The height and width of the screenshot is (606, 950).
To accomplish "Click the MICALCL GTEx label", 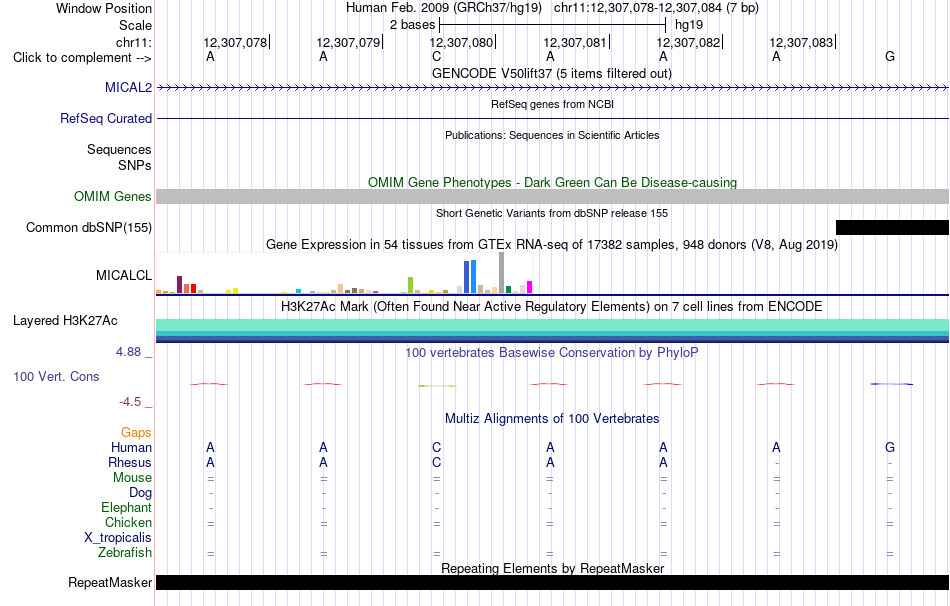I will [x=124, y=275].
